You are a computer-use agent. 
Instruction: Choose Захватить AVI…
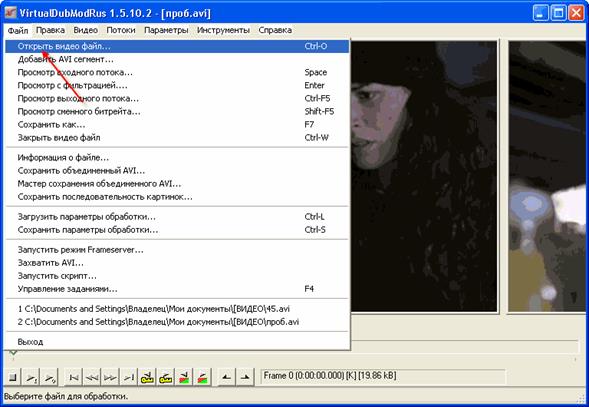pos(177,263)
